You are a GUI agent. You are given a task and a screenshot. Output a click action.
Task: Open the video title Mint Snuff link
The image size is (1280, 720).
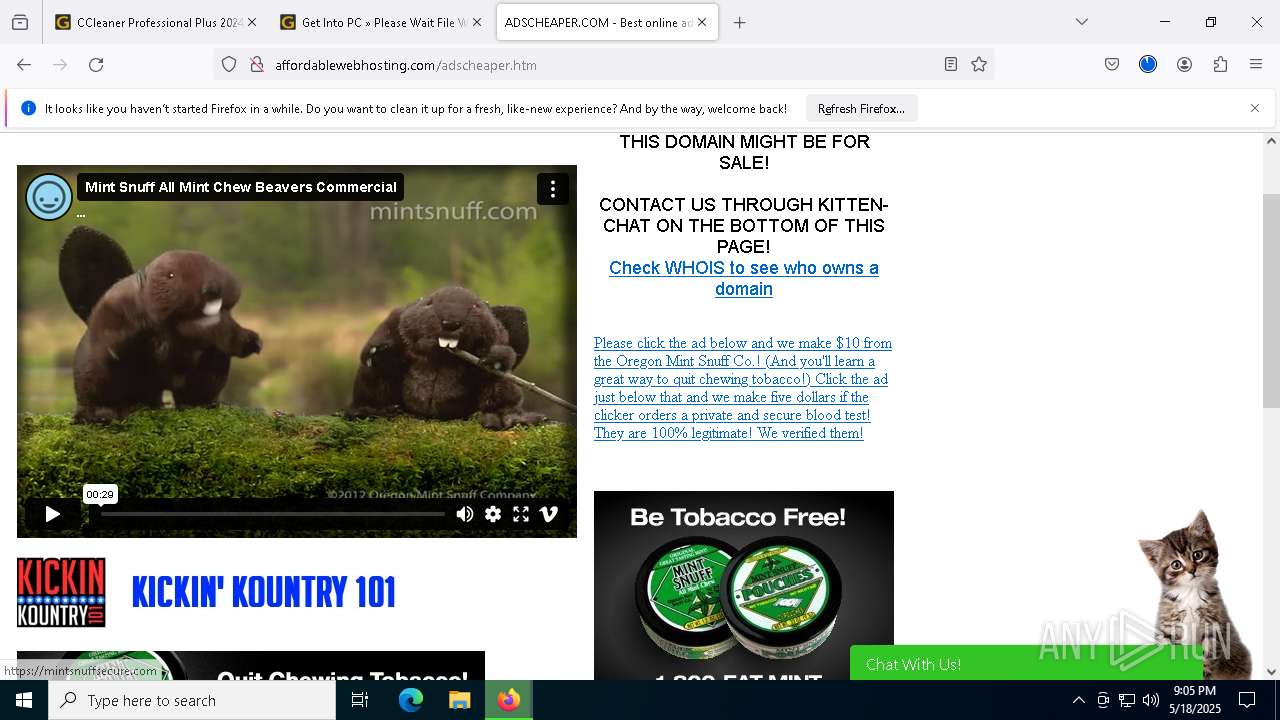[x=241, y=187]
